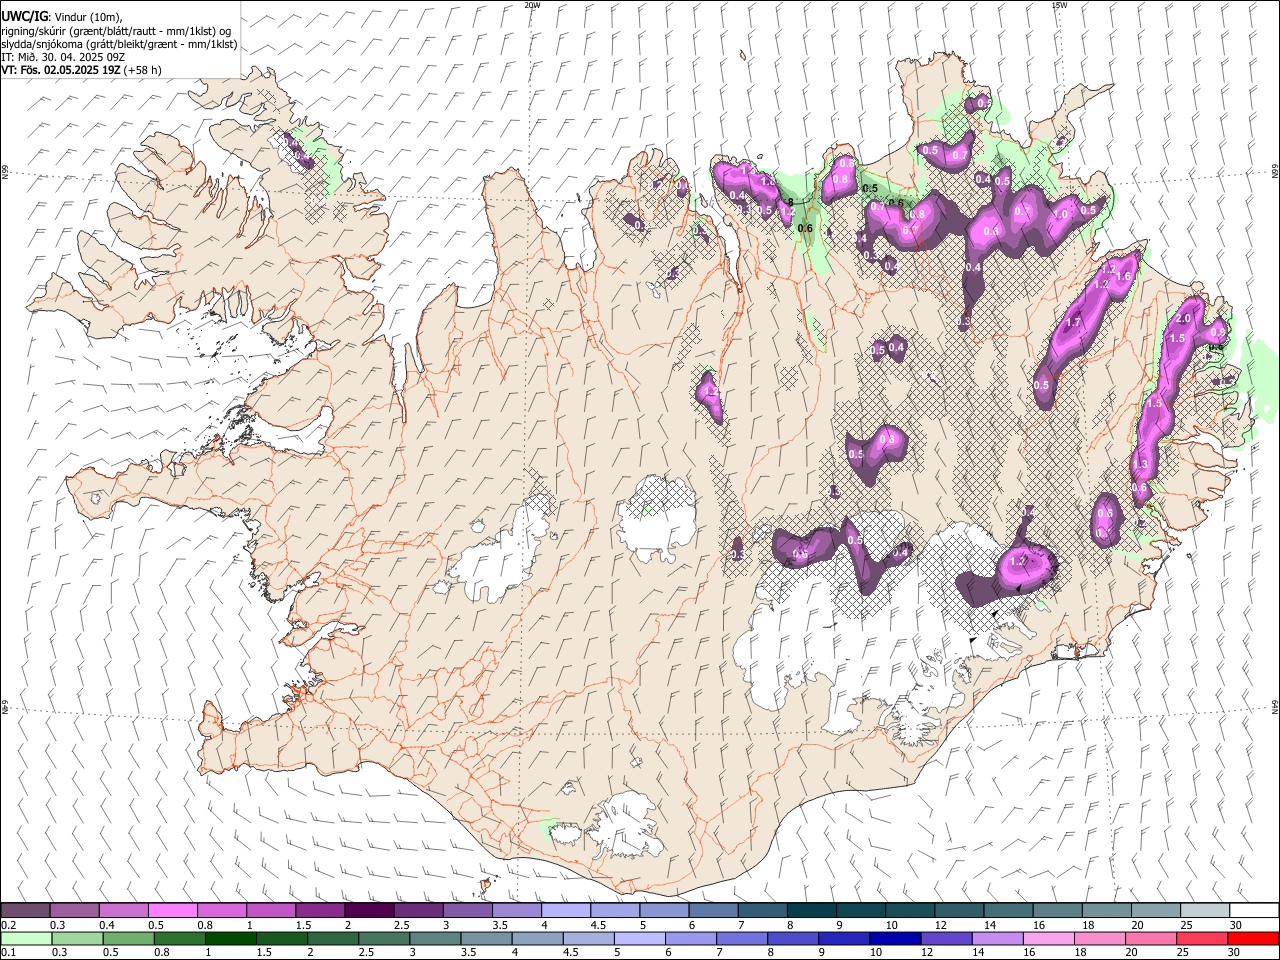
Task: Click the '15W' longitude label at top
Action: (x=1059, y=5)
